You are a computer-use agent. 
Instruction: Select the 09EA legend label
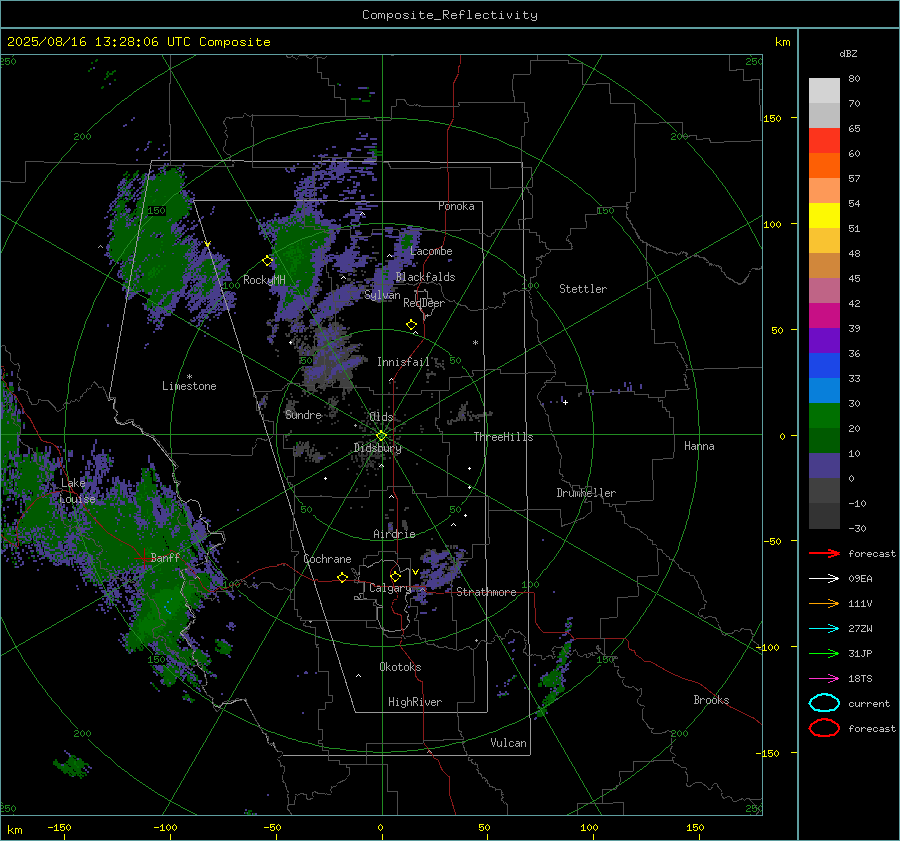point(860,579)
